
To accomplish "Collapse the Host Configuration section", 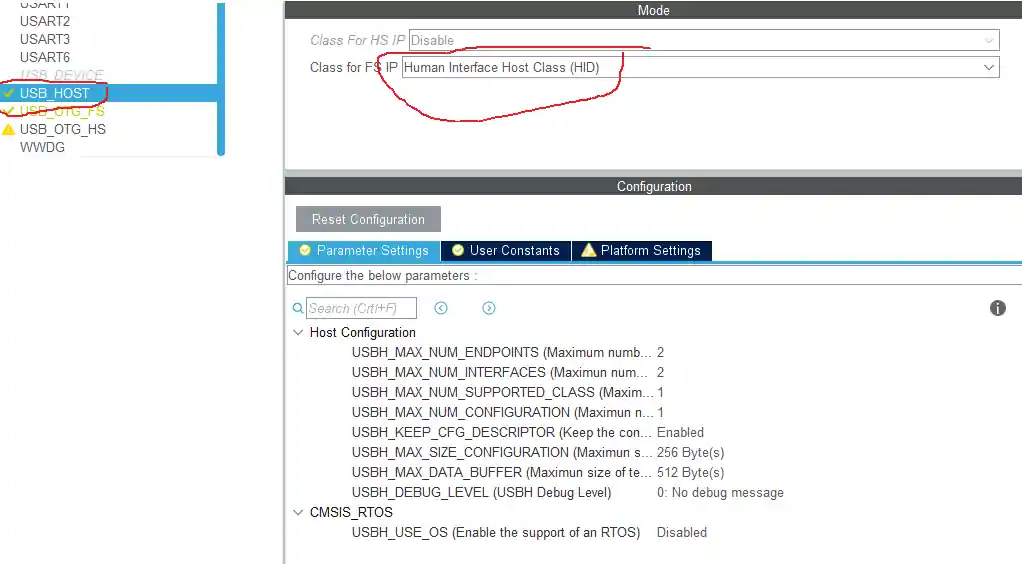I will [298, 332].
